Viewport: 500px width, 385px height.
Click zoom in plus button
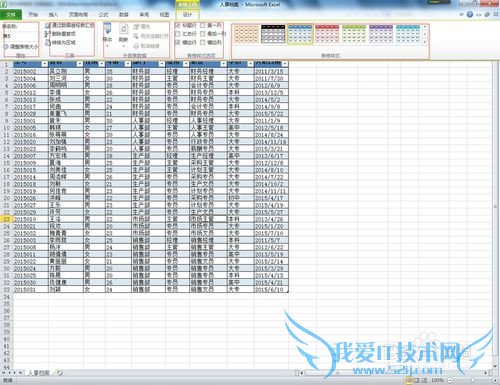(x=495, y=380)
